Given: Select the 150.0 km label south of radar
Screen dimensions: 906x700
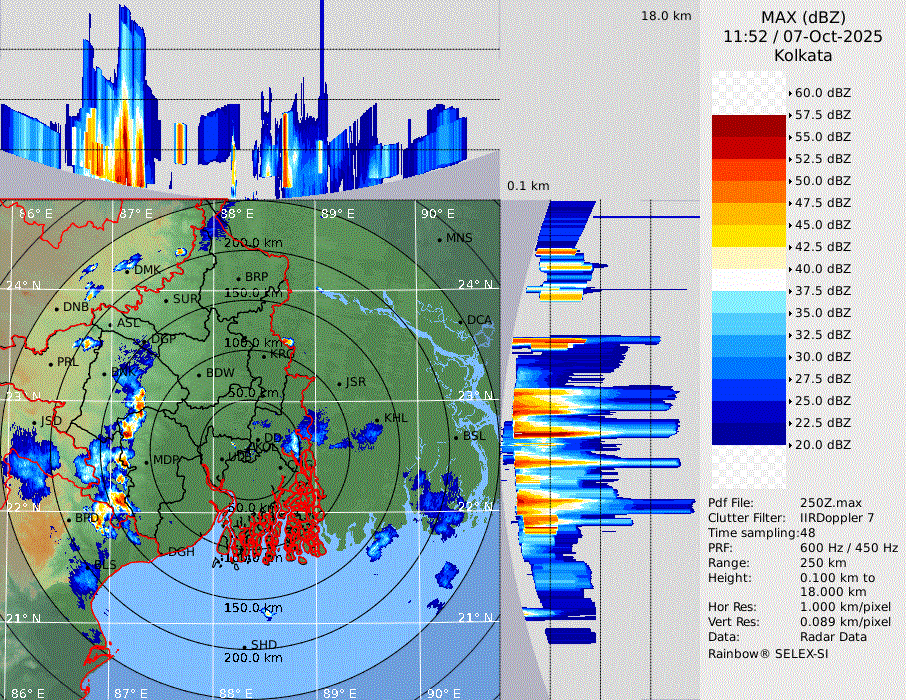Looking at the screenshot, I should pyautogui.click(x=253, y=608).
